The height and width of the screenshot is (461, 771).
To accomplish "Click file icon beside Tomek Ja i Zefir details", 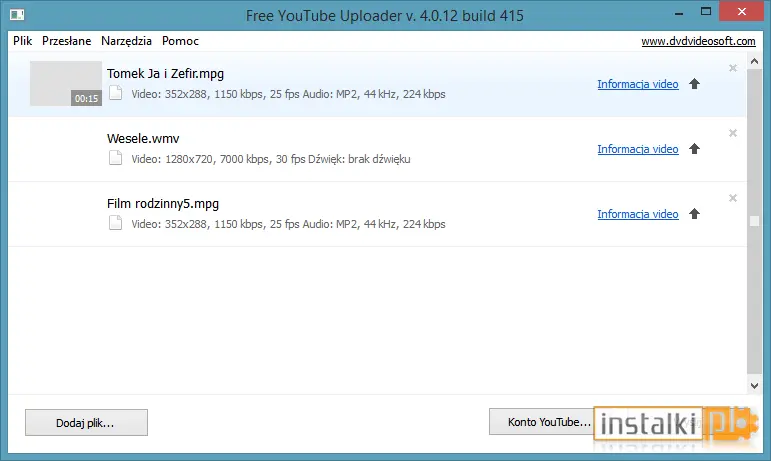I will (x=116, y=93).
